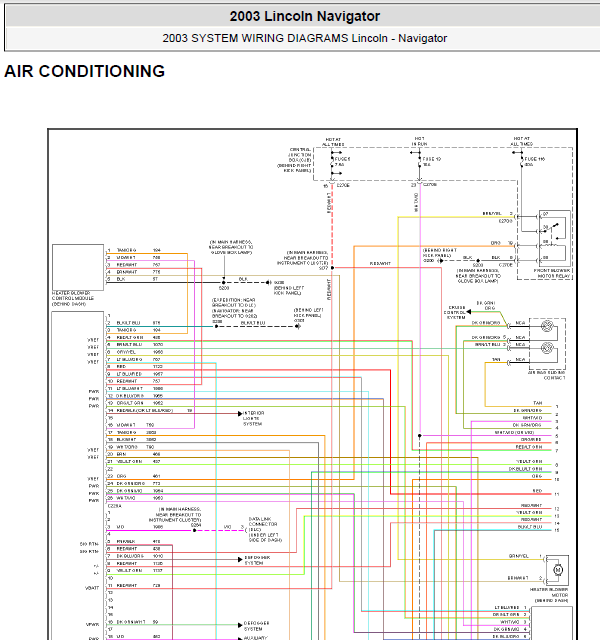Click the 'FUSE 116' label
This screenshot has height=640, width=600.
(x=534, y=159)
